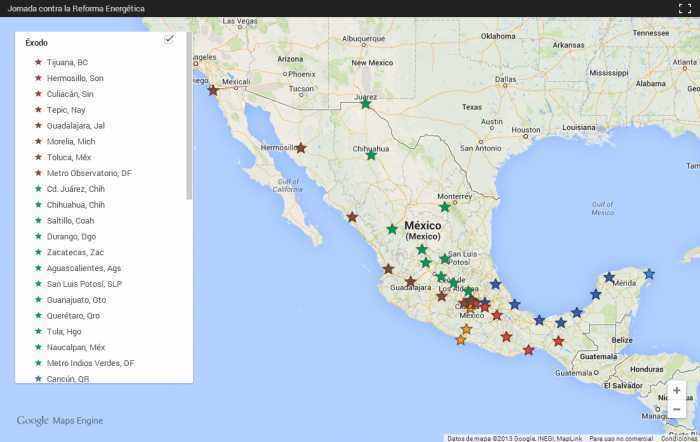
Task: Select the green star marker at Juárez
Action: [365, 104]
